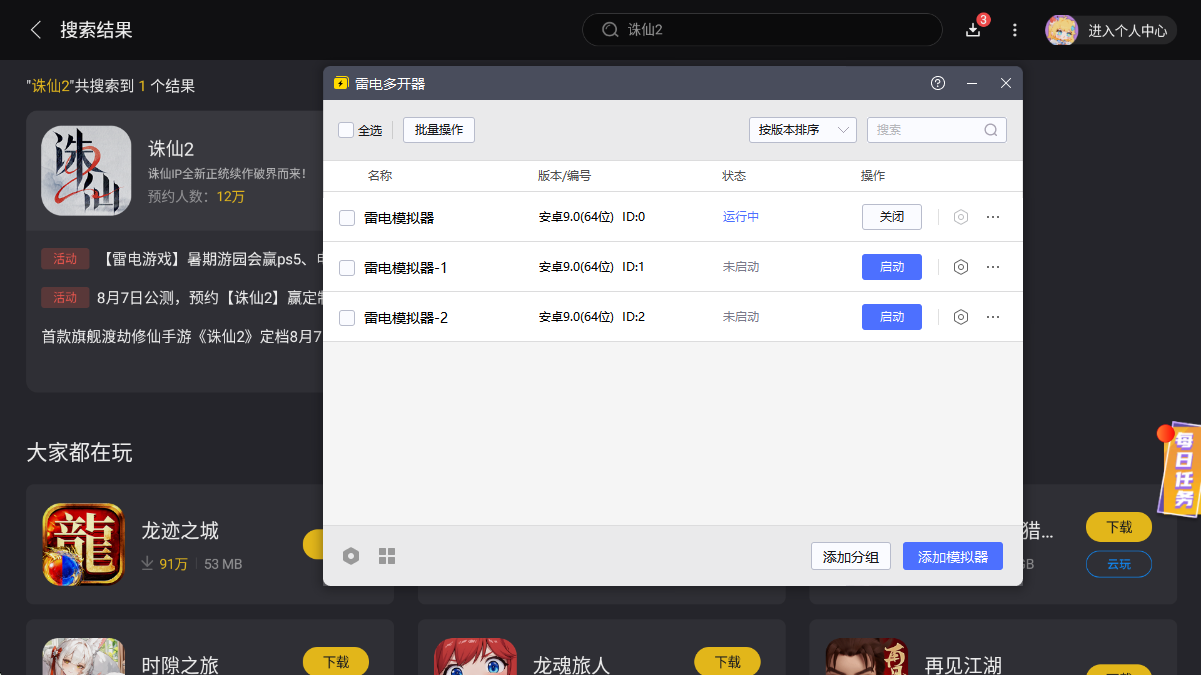This screenshot has width=1201, height=675.
Task: Click the 状态 column header
Action: 734,176
